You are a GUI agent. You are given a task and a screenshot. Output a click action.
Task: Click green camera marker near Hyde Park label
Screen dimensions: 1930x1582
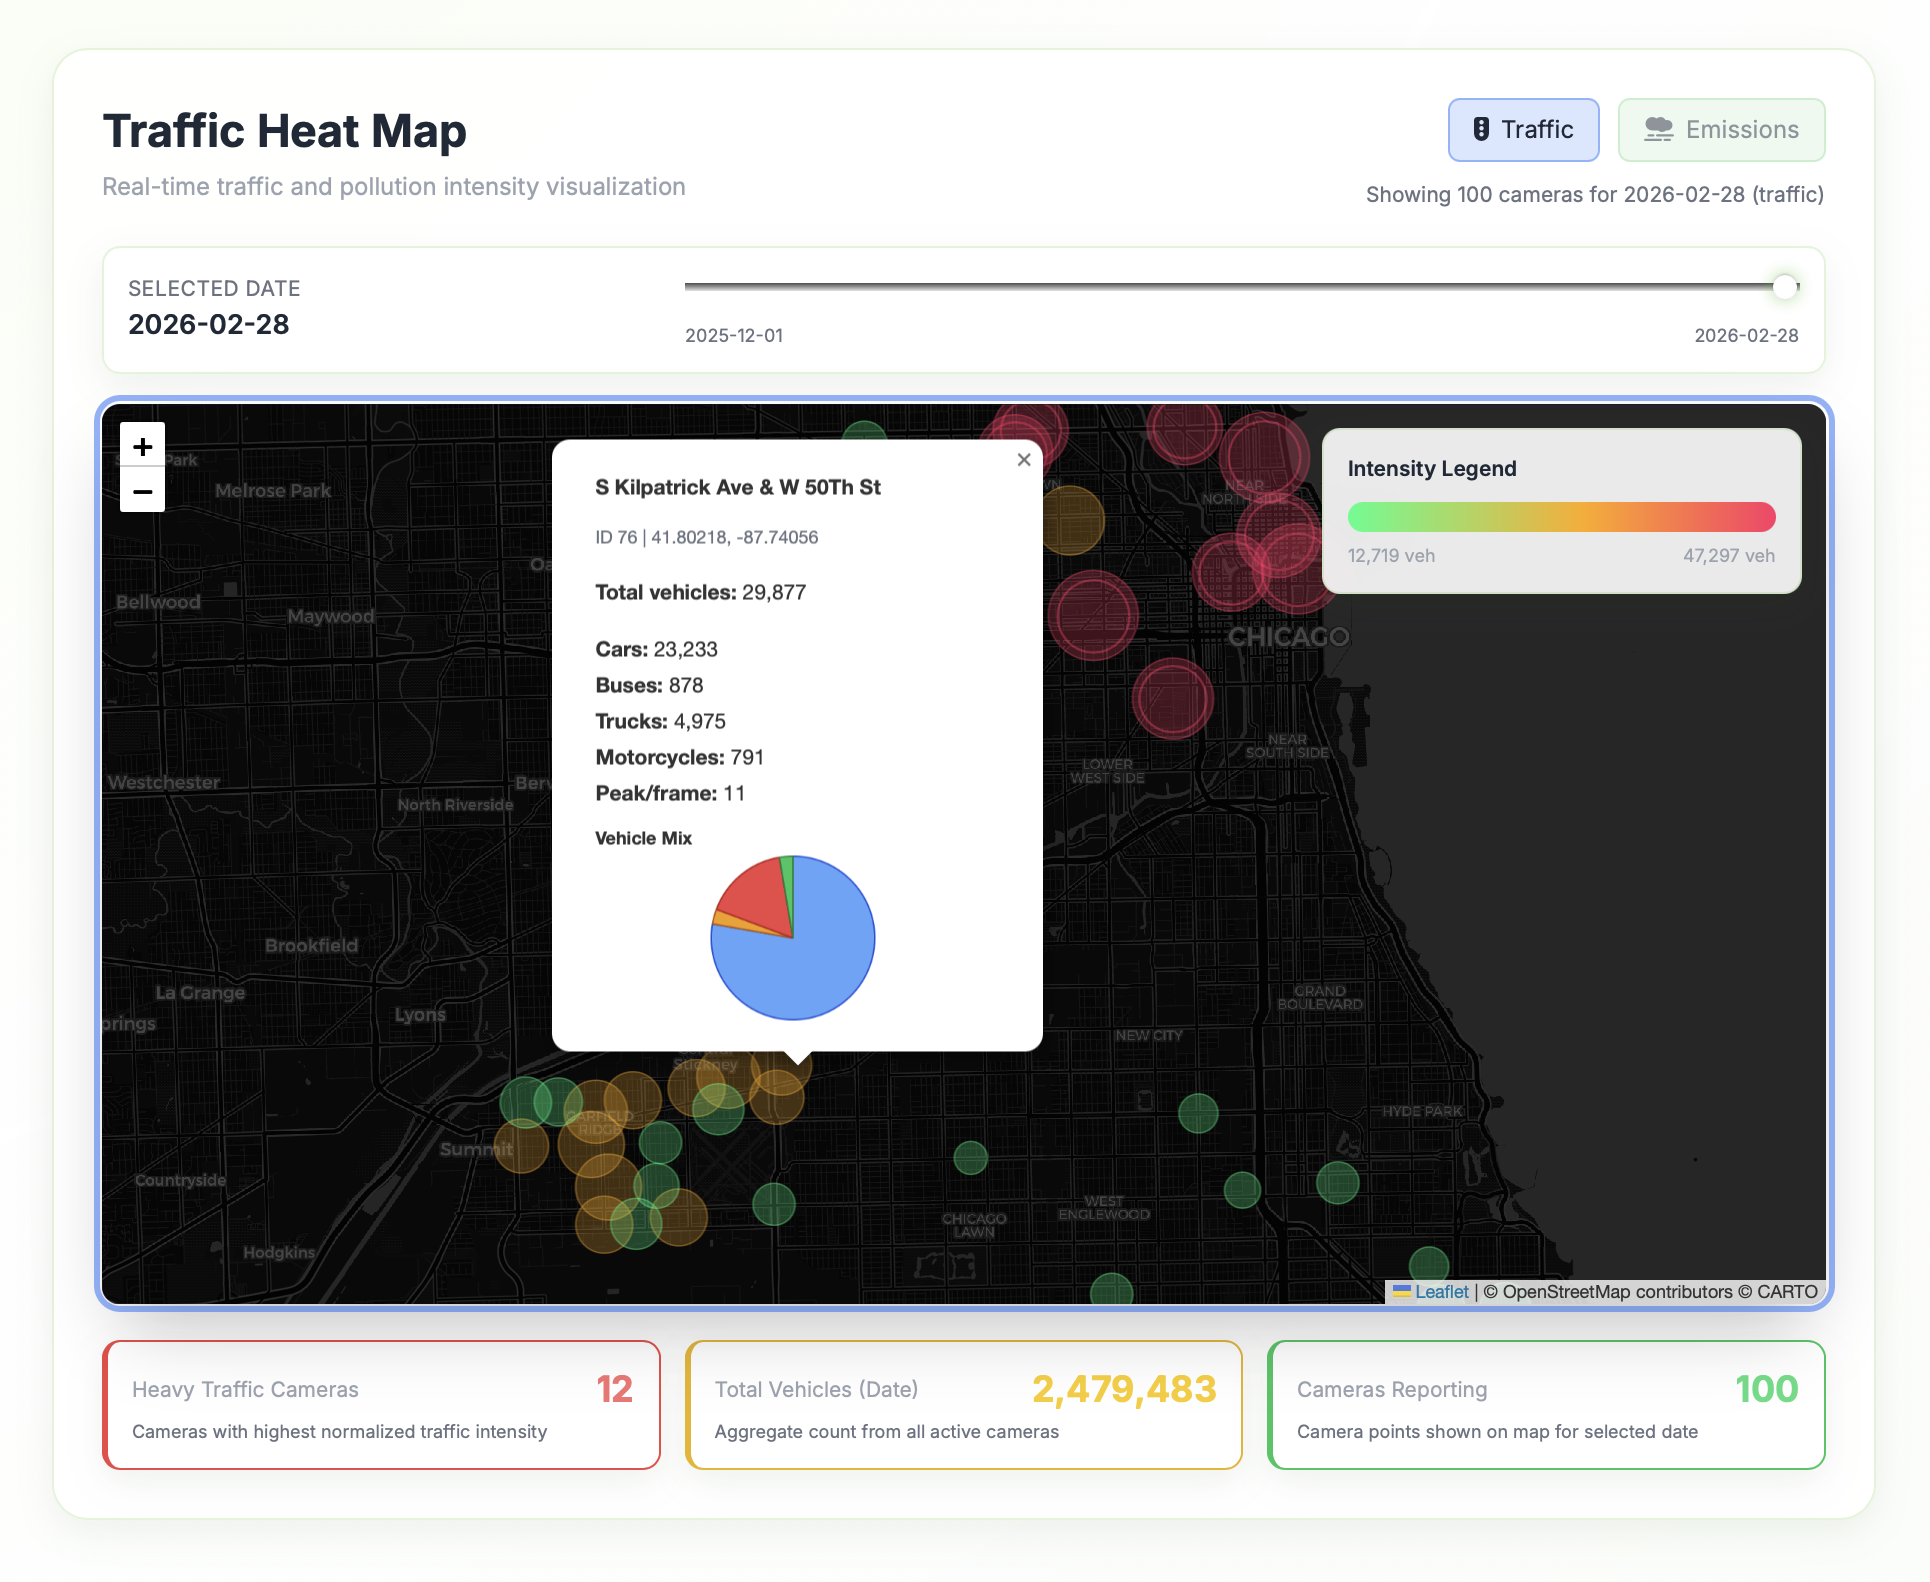1337,1183
